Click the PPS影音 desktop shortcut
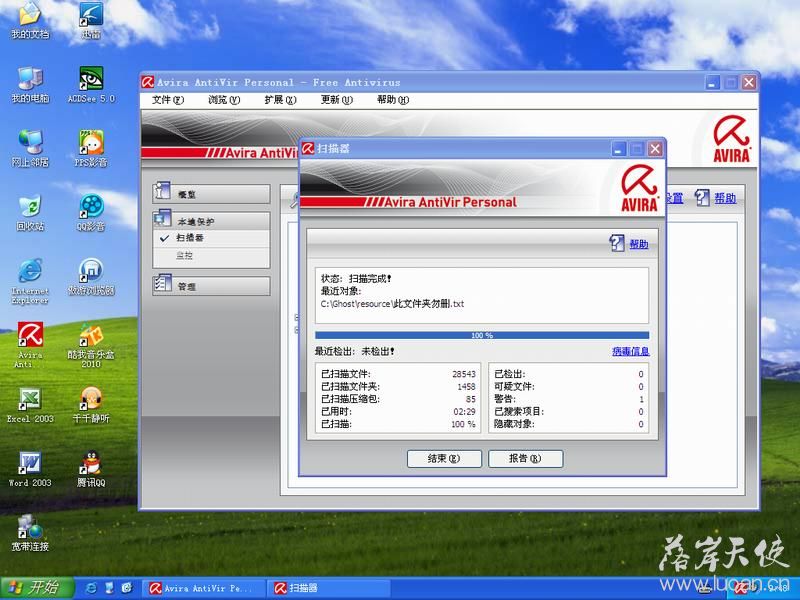This screenshot has width=800, height=600. (x=91, y=148)
